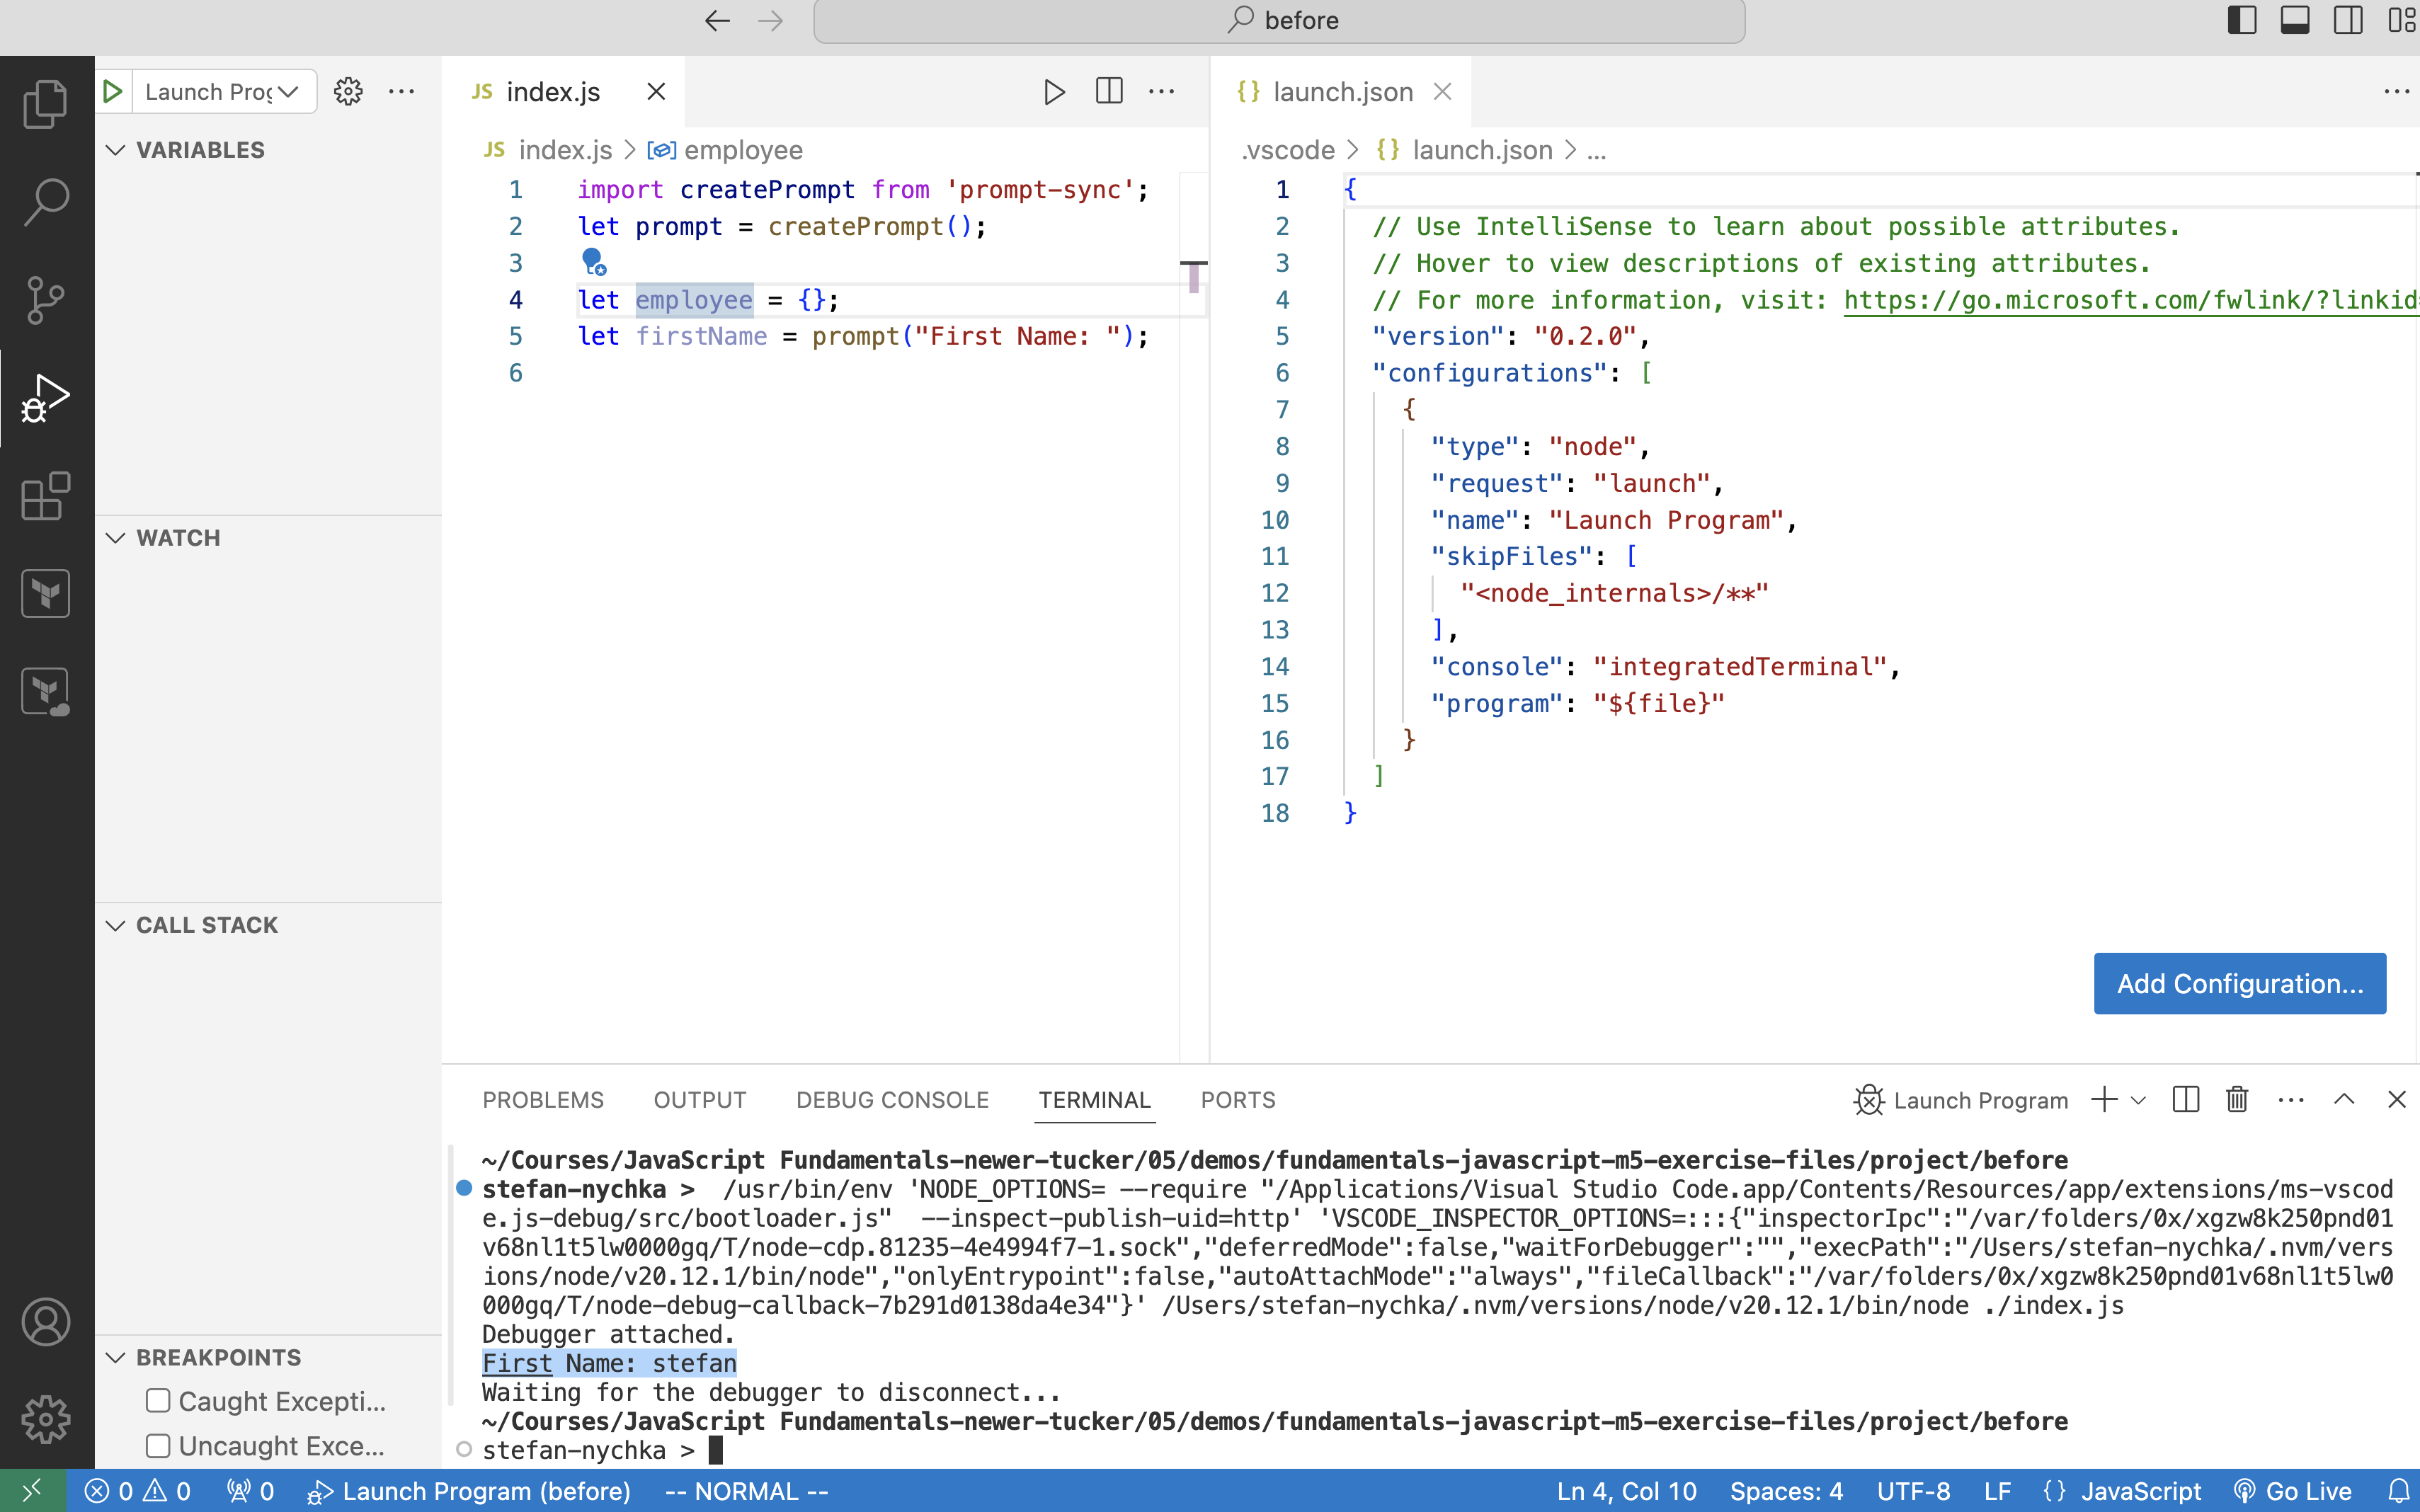Screen dimensions: 2420x1512
Task: Click the Add Configuration button
Action: tap(2239, 984)
